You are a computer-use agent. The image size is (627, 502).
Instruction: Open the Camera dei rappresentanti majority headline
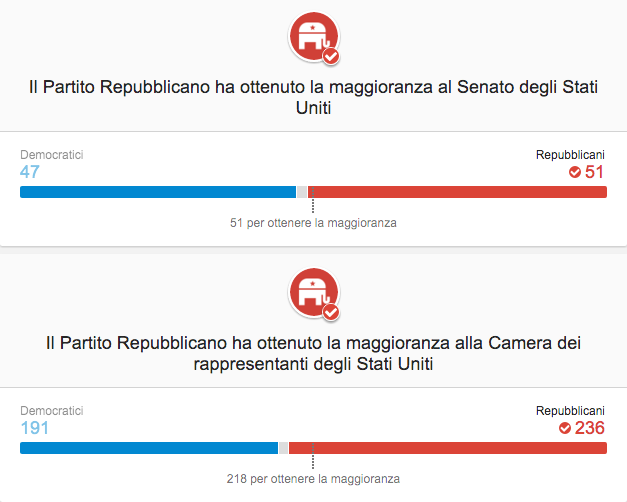313,355
